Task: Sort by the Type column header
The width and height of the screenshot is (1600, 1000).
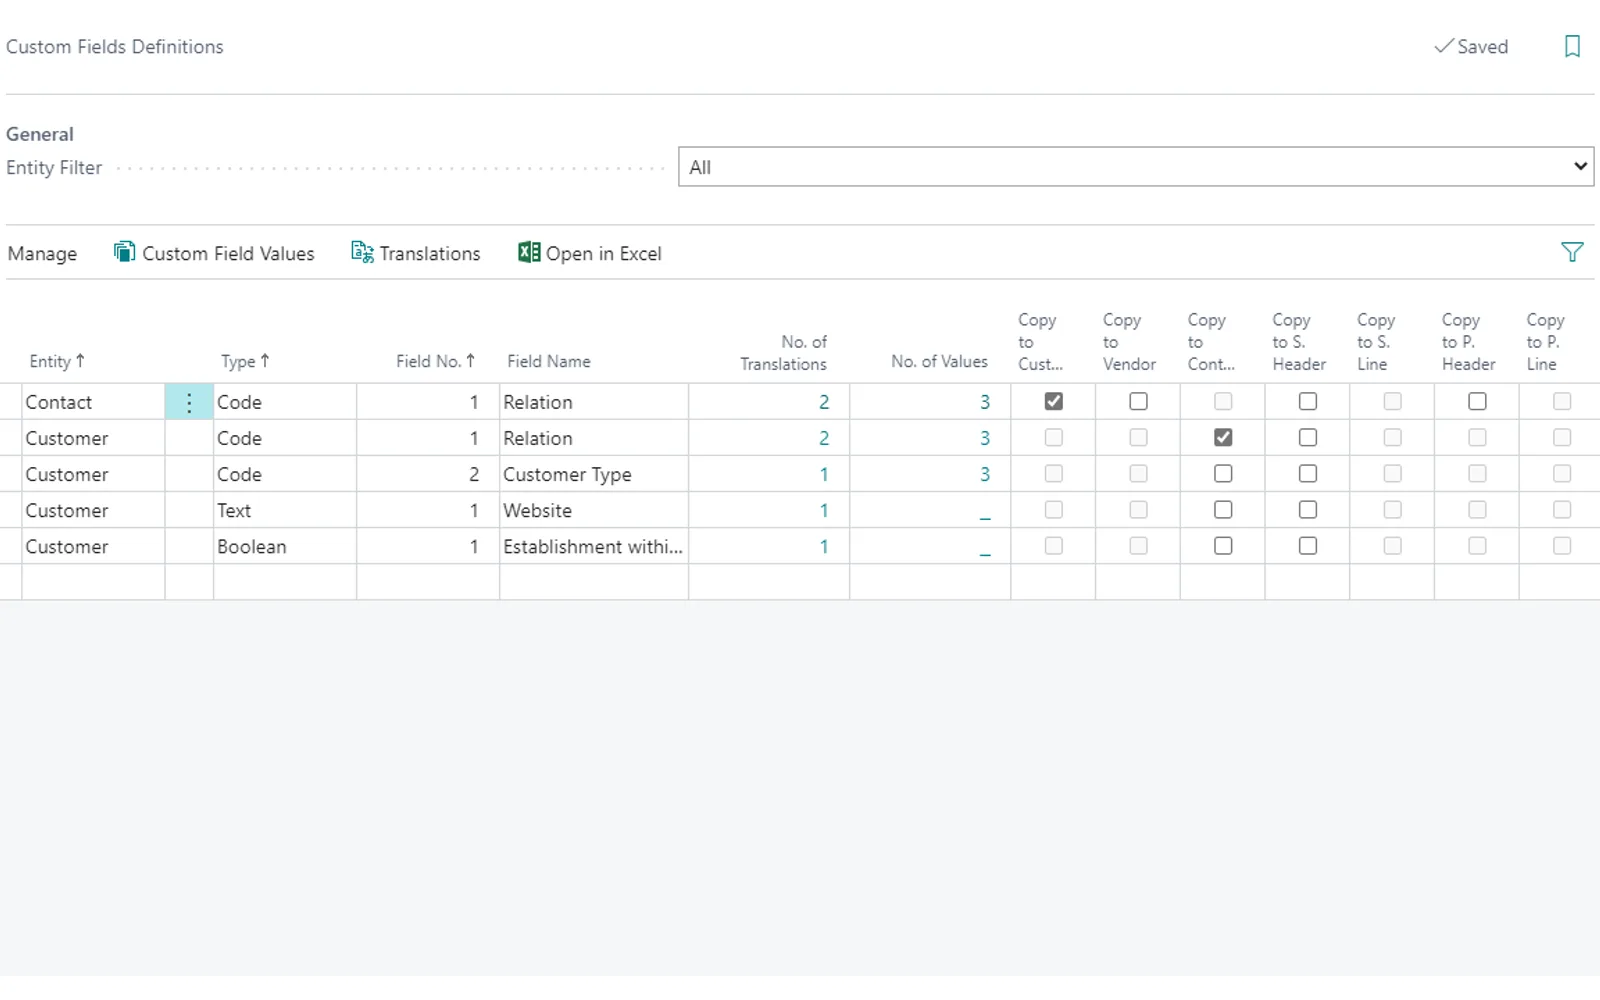Action: coord(245,361)
